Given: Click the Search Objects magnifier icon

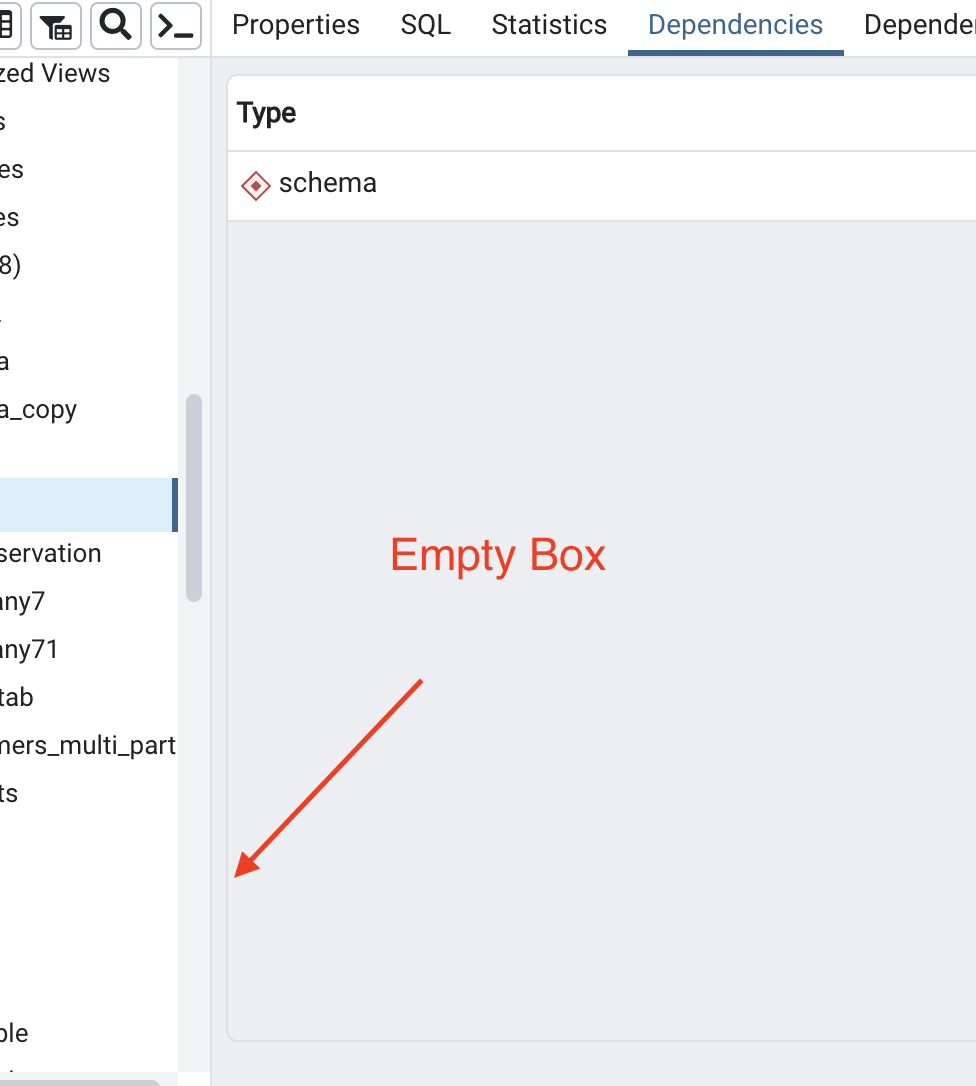Looking at the screenshot, I should (116, 26).
